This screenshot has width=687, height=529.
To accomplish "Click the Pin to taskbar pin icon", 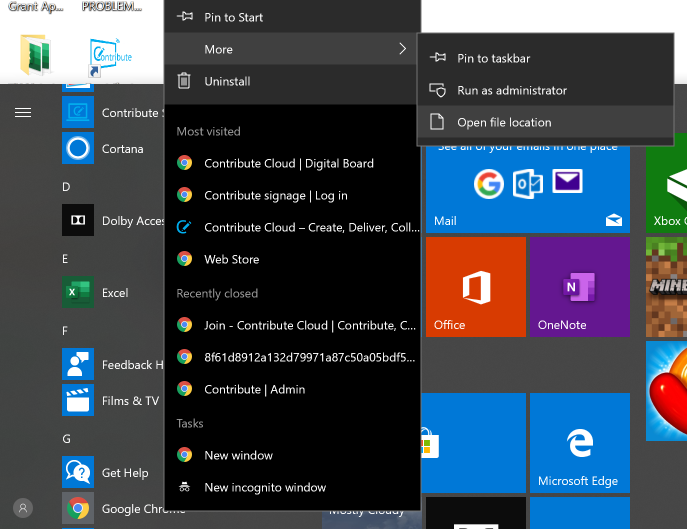I will pos(438,57).
